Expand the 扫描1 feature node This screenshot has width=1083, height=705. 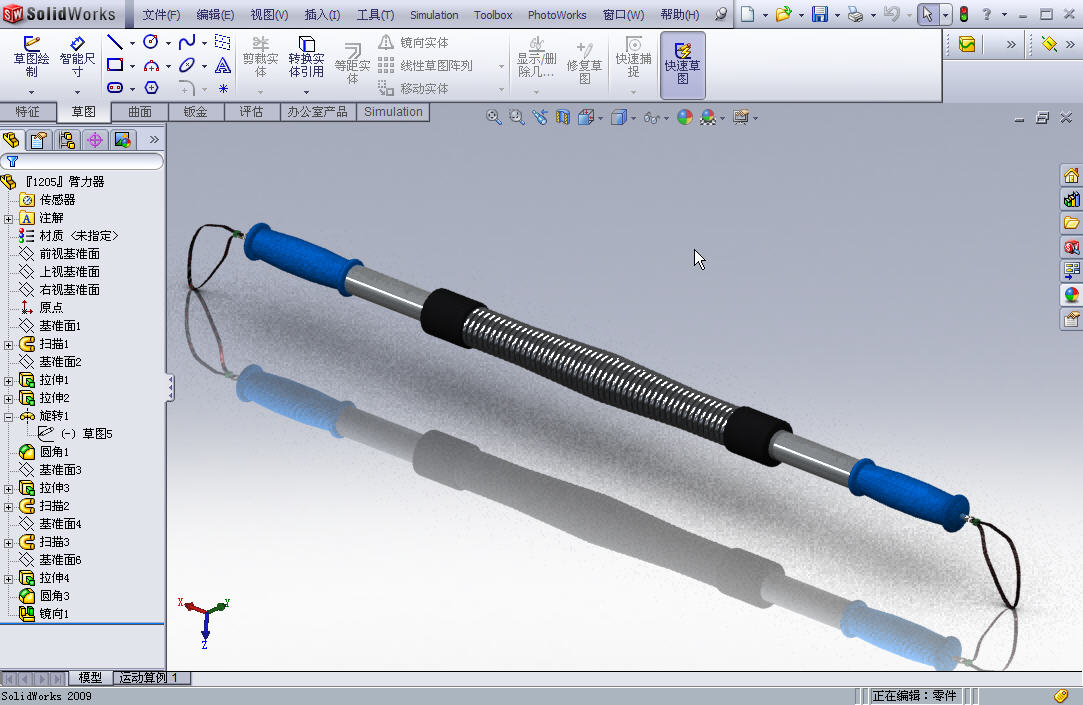click(8, 345)
